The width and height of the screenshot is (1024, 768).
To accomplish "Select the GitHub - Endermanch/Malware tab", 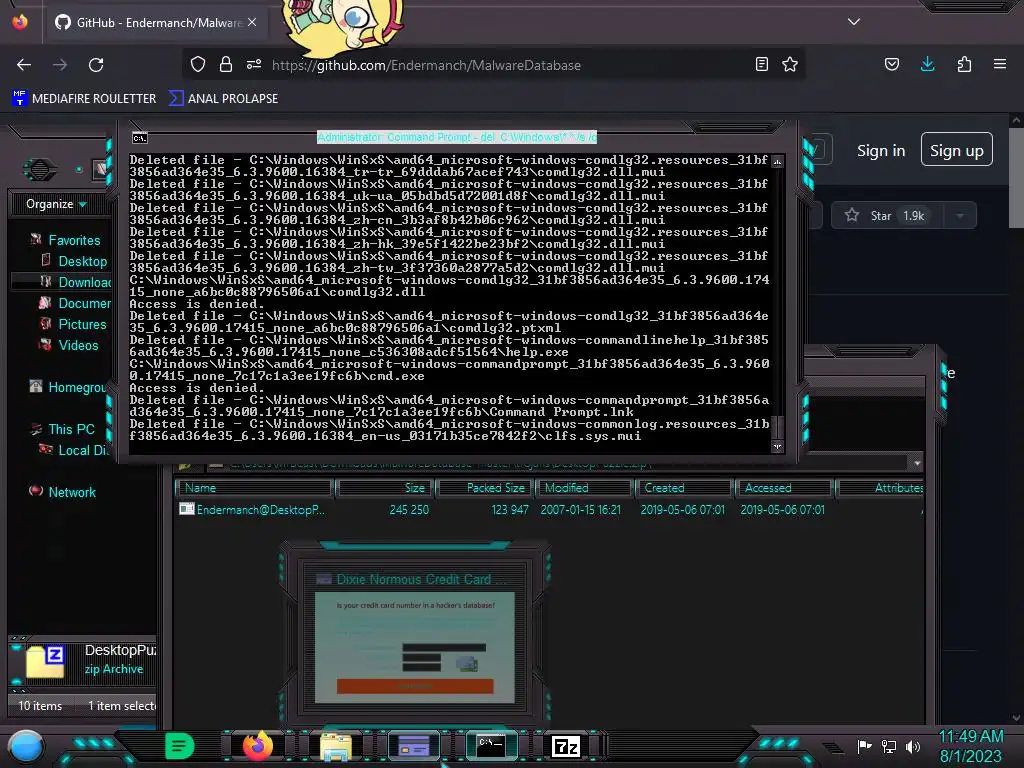I will tap(157, 22).
